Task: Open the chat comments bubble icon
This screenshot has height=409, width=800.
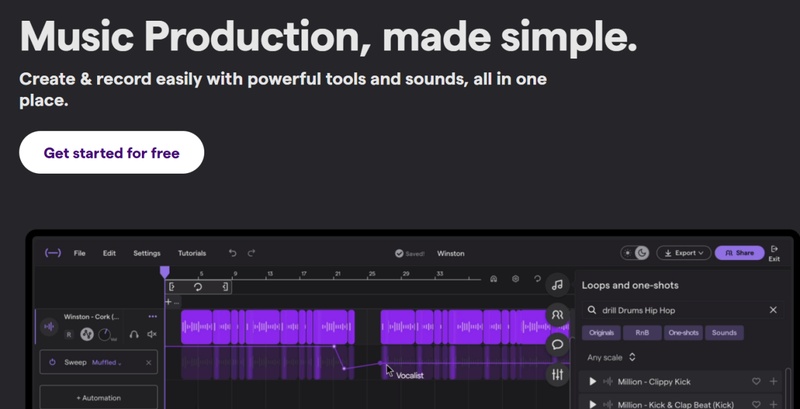Action: (557, 344)
